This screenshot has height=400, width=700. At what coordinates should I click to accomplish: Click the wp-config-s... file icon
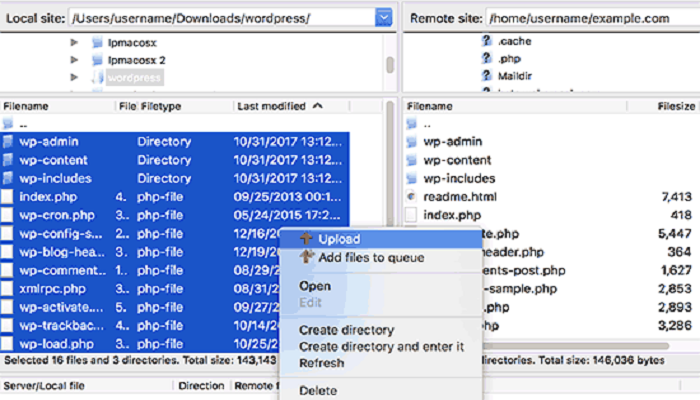7,233
